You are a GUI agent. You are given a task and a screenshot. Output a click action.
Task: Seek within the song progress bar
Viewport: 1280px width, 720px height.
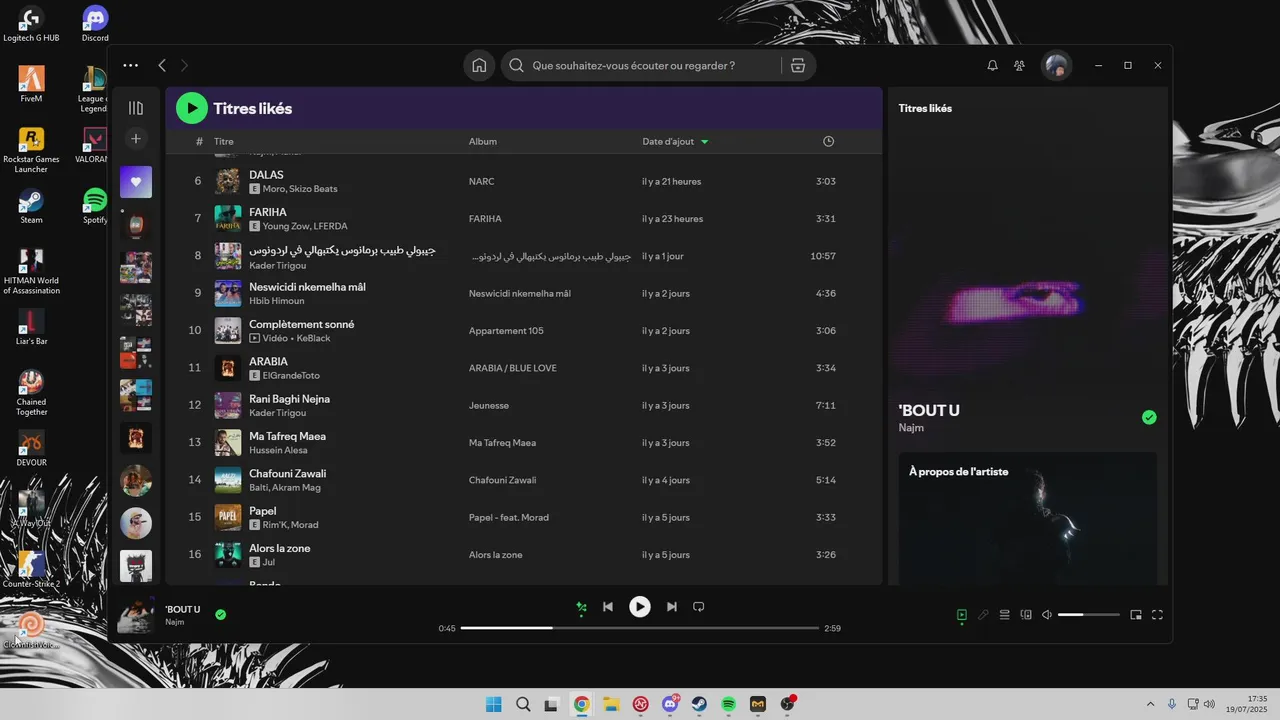640,628
